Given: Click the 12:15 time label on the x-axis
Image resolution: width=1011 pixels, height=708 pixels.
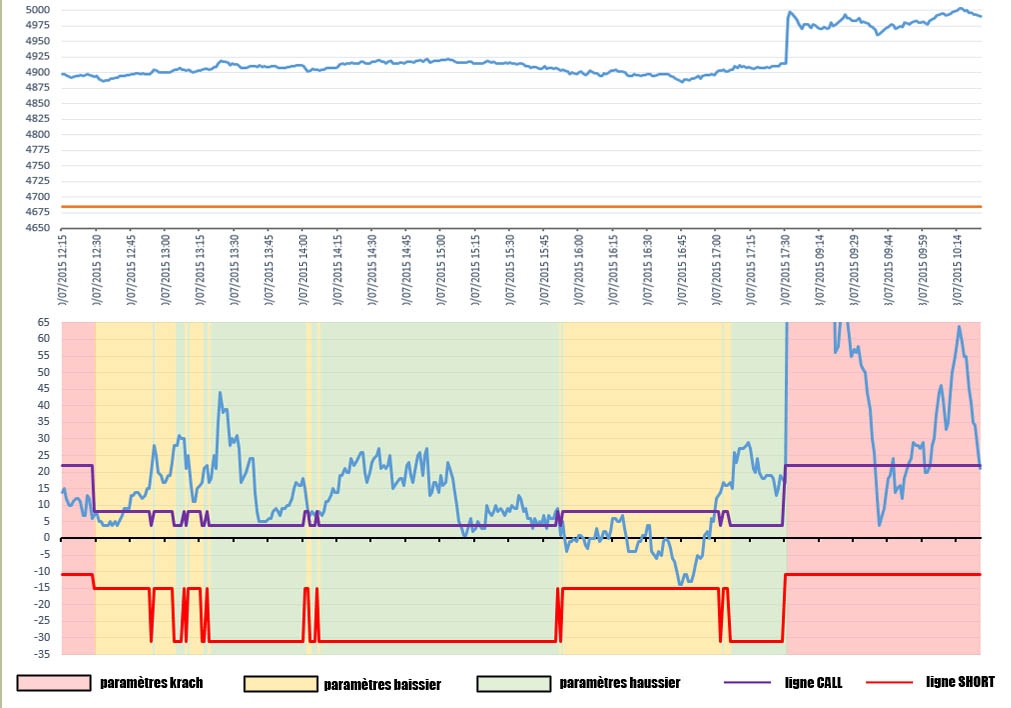Looking at the screenshot, I should [x=62, y=270].
